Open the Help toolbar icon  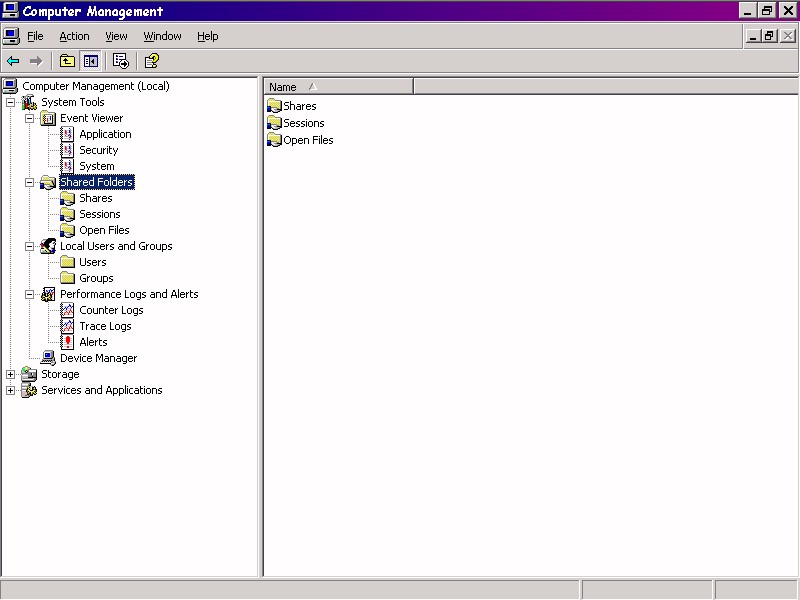[x=152, y=61]
